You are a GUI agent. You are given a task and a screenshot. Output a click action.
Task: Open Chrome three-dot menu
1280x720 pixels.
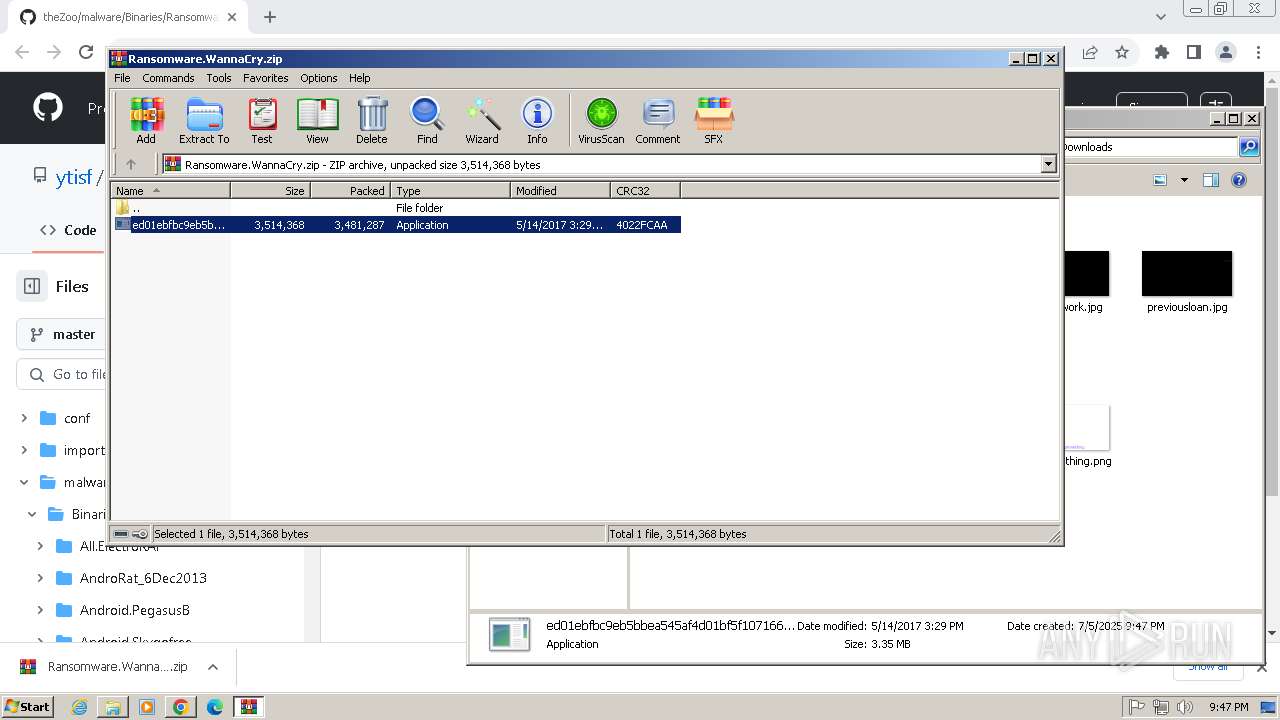(x=1258, y=52)
